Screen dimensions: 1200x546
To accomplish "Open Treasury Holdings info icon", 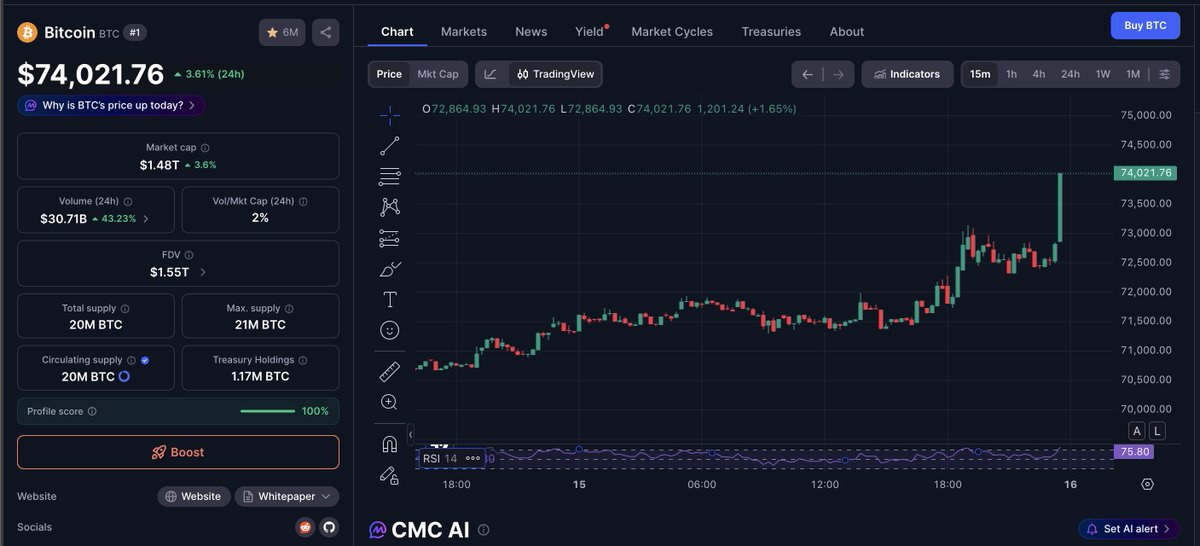I will coord(303,360).
